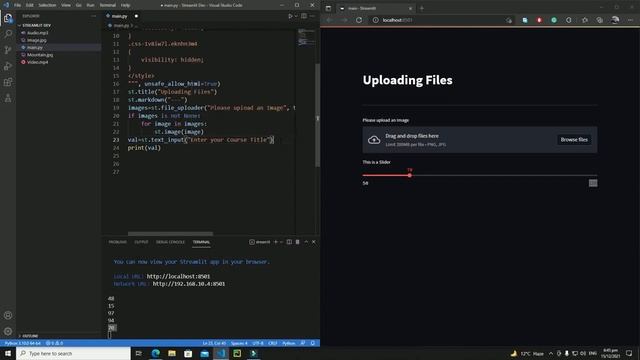Switch to the Debug Console tab

click(x=170, y=242)
